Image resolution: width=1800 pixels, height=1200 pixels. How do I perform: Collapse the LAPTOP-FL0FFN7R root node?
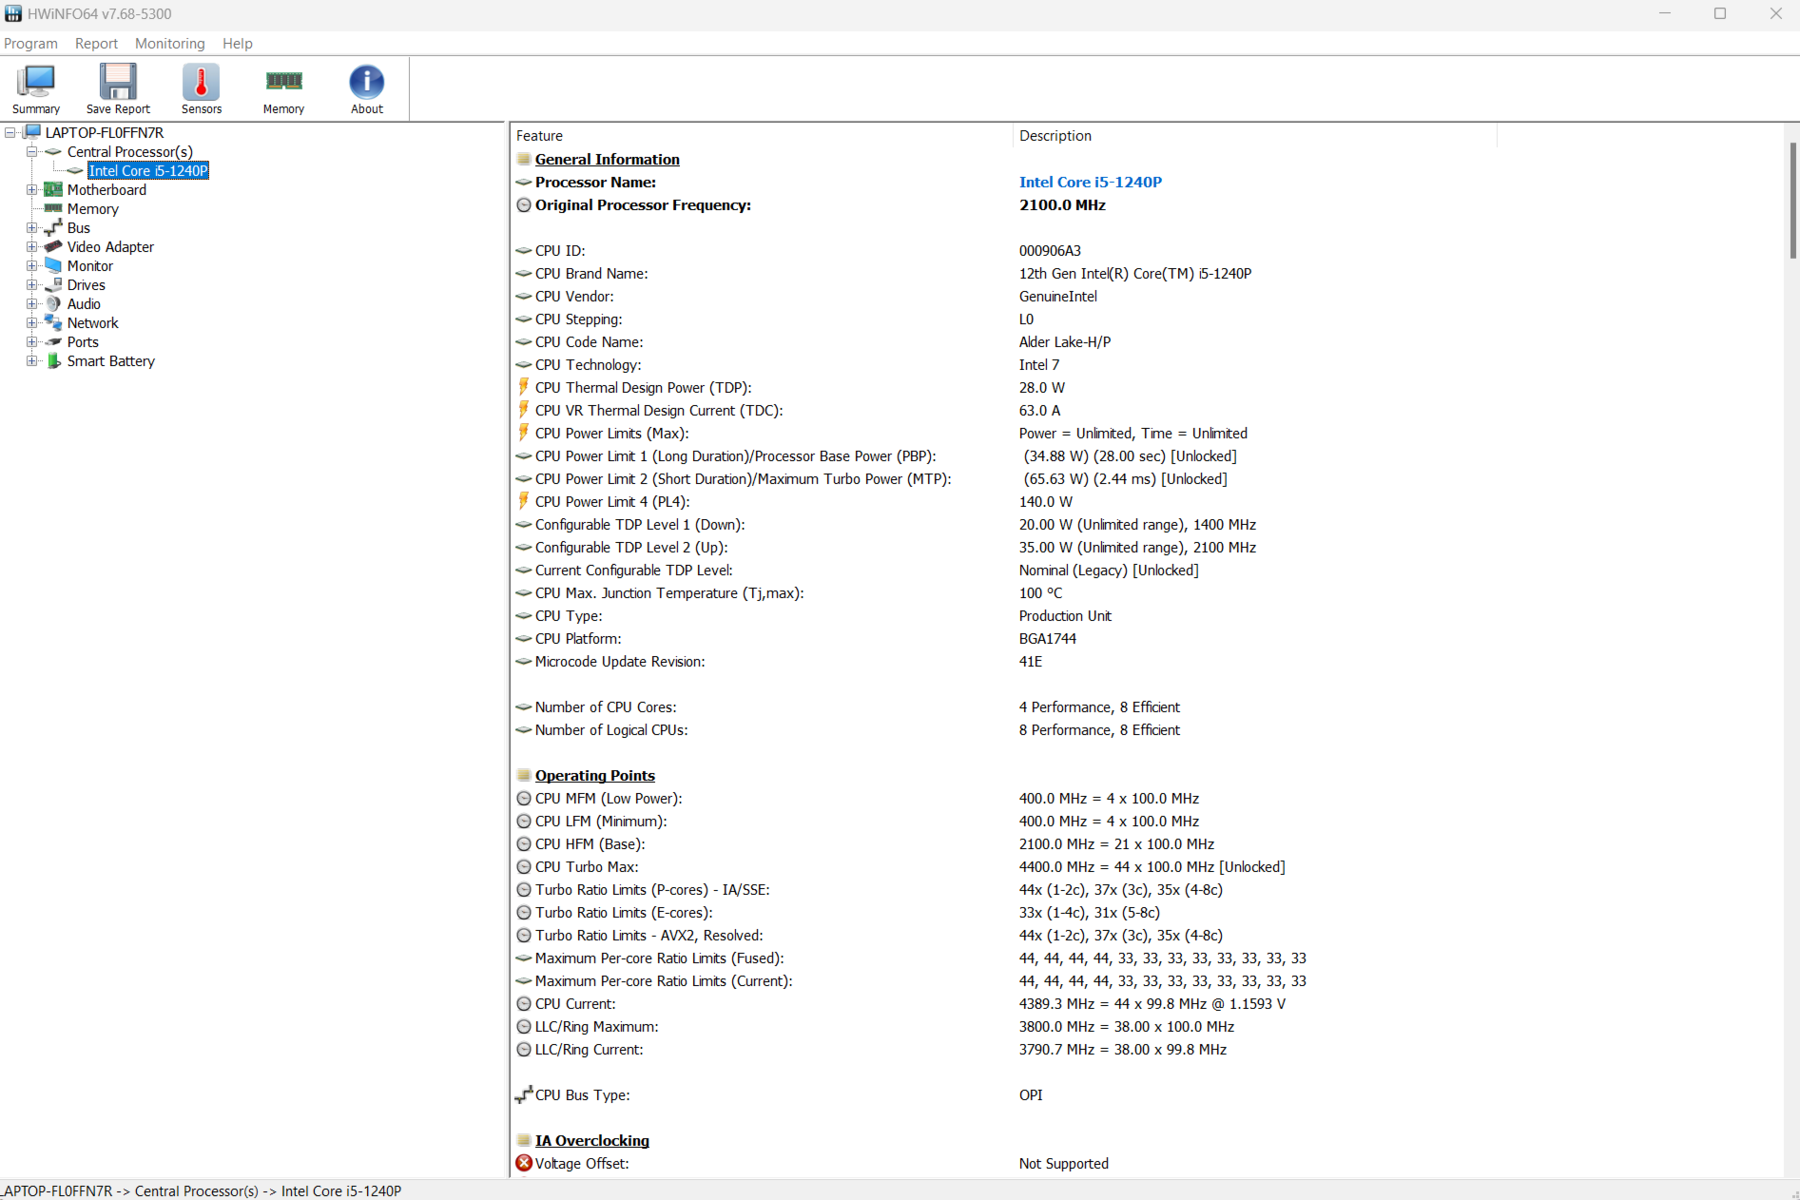[x=10, y=132]
